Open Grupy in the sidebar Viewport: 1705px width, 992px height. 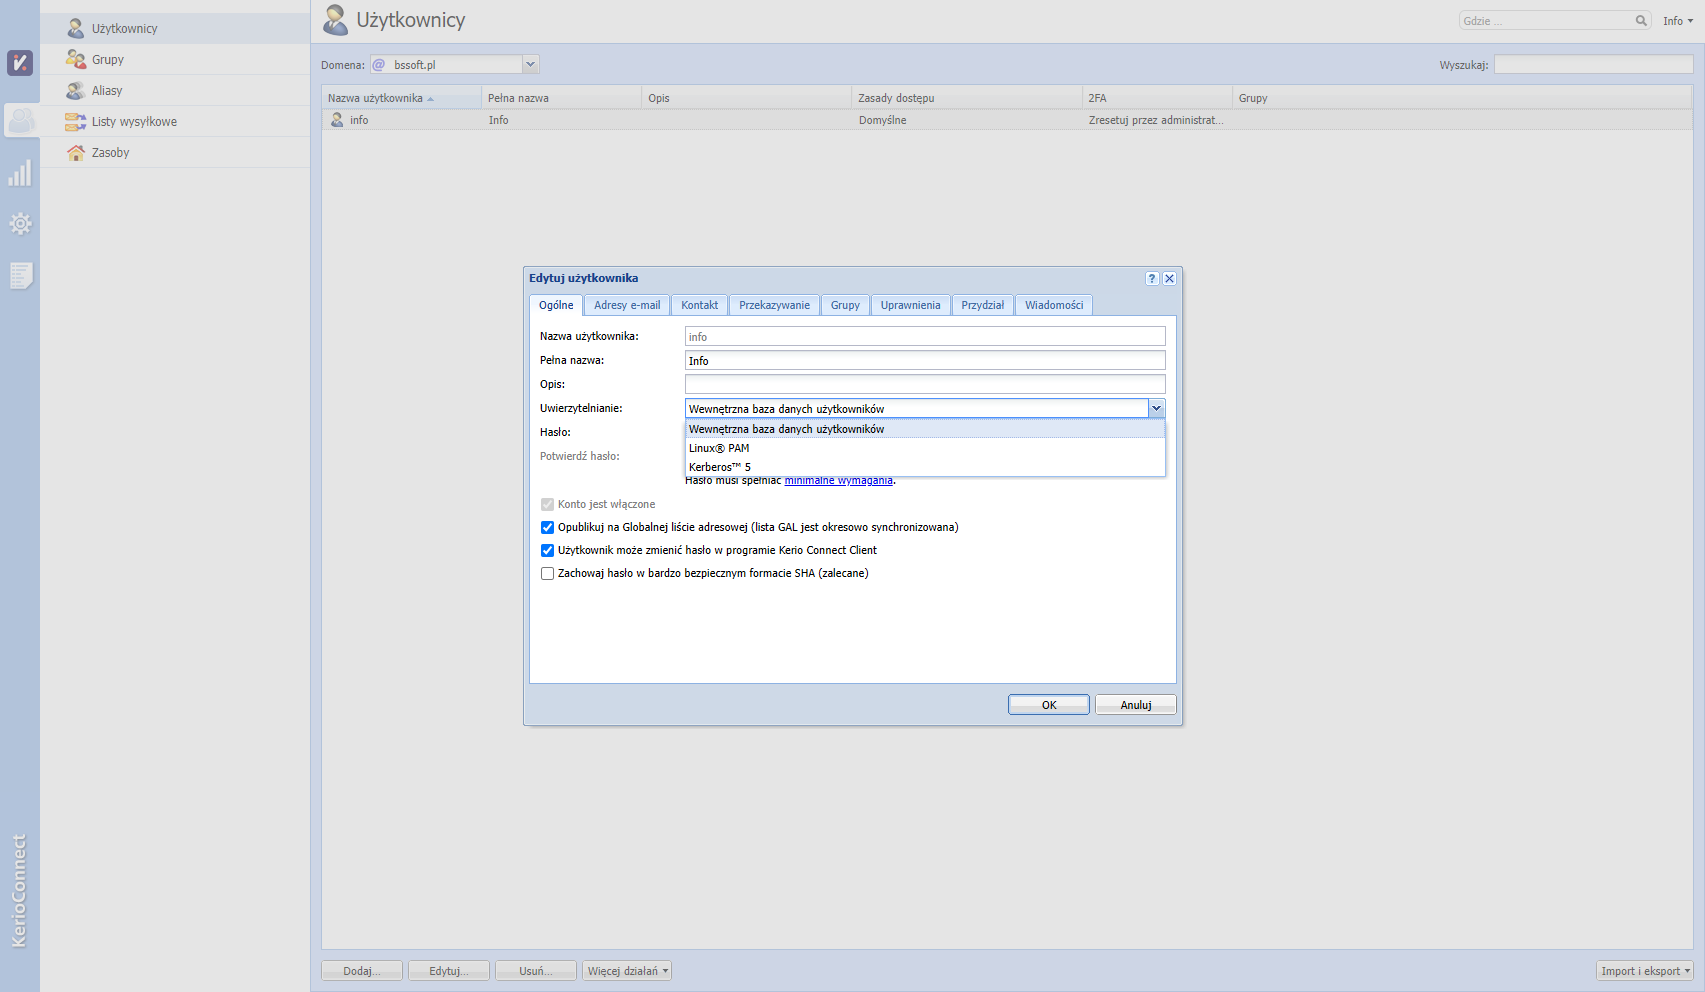108,60
